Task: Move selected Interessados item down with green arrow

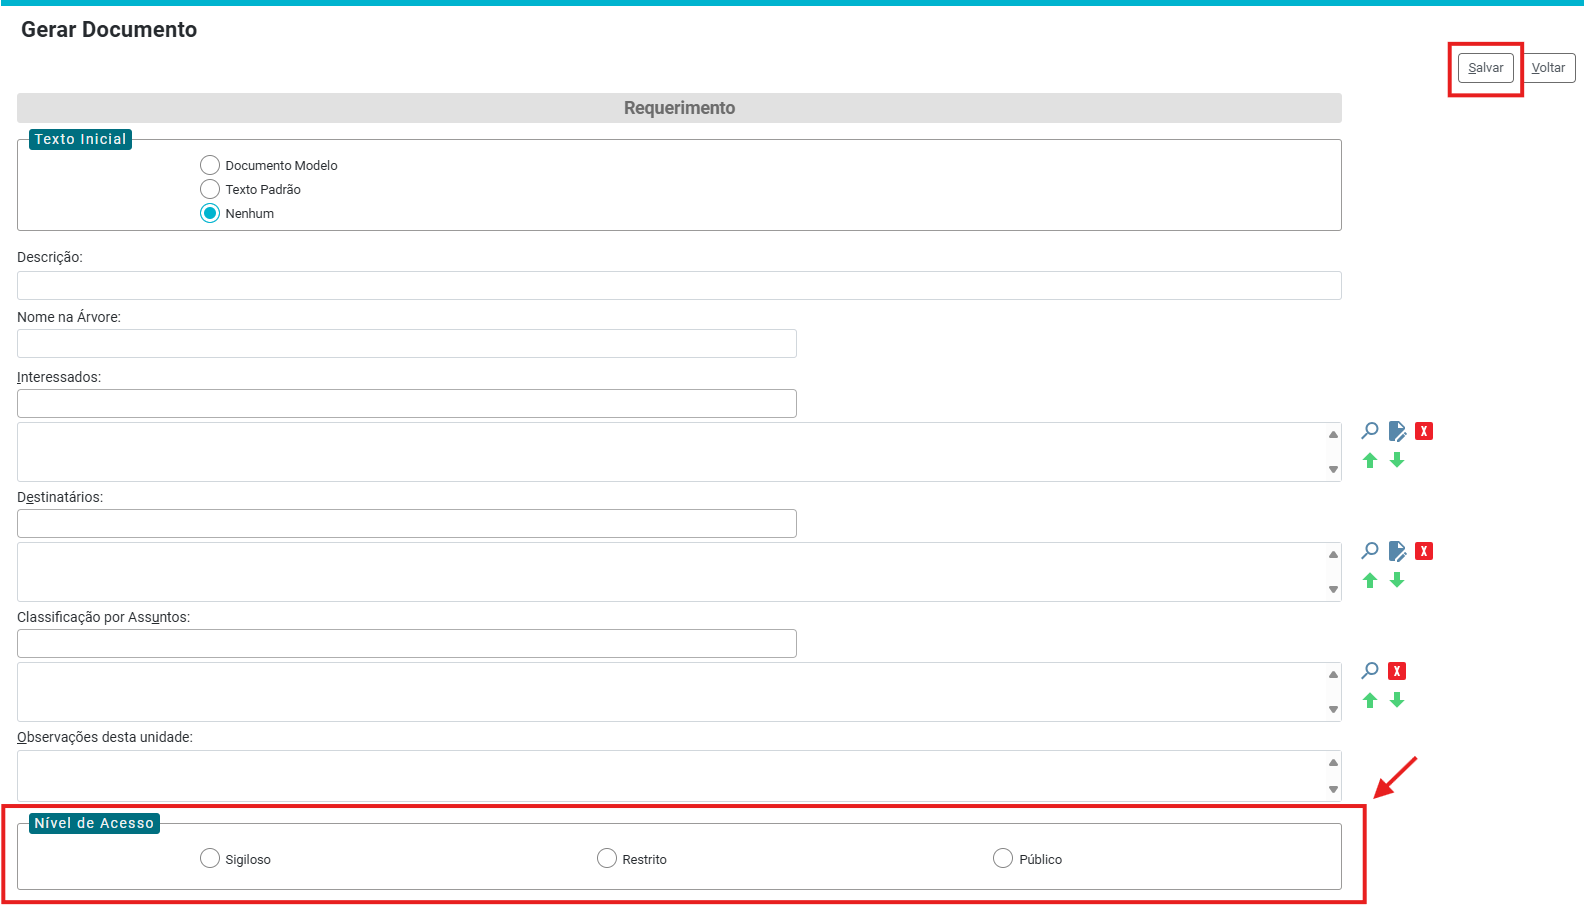Action: point(1397,460)
